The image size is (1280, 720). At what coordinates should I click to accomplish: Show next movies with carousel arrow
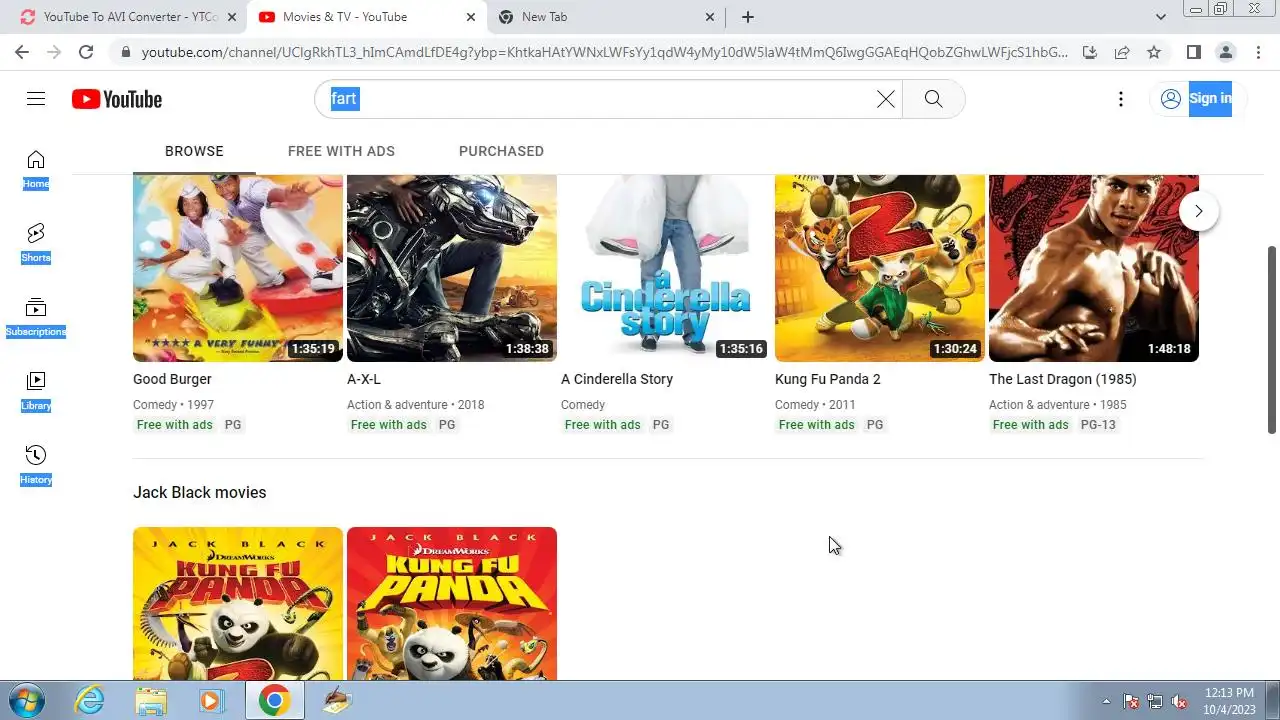coord(1198,211)
